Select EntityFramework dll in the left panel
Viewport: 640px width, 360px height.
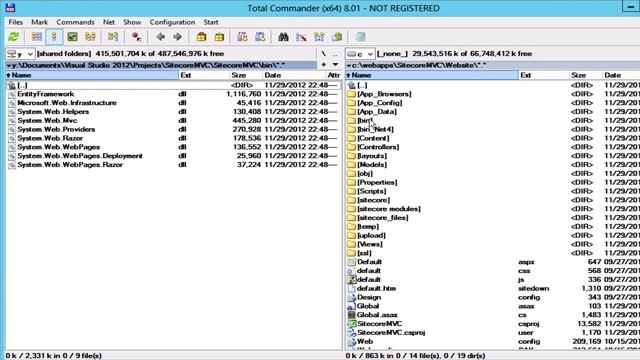pyautogui.click(x=173, y=94)
